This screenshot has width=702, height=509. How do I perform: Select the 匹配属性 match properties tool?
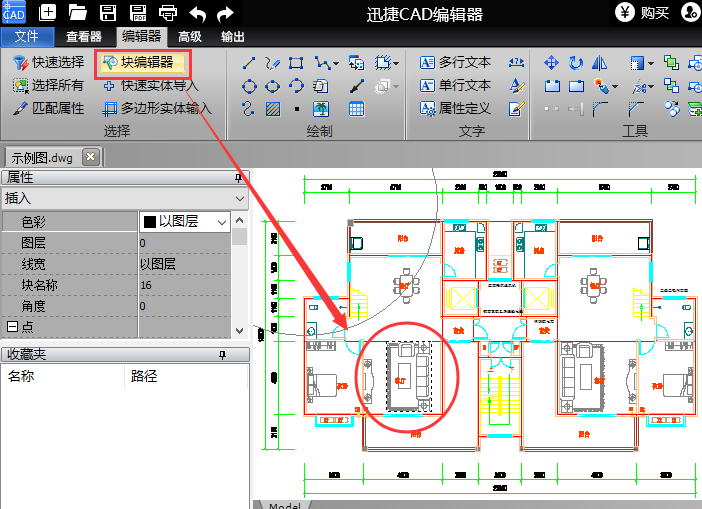49,108
